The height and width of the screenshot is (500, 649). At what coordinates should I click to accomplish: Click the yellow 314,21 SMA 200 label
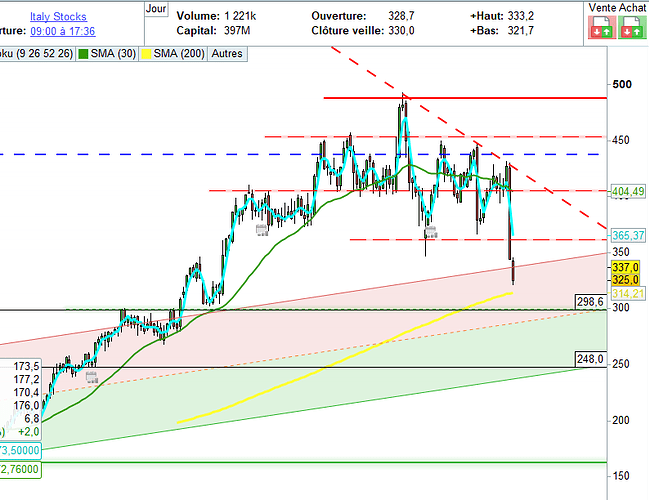(626, 293)
